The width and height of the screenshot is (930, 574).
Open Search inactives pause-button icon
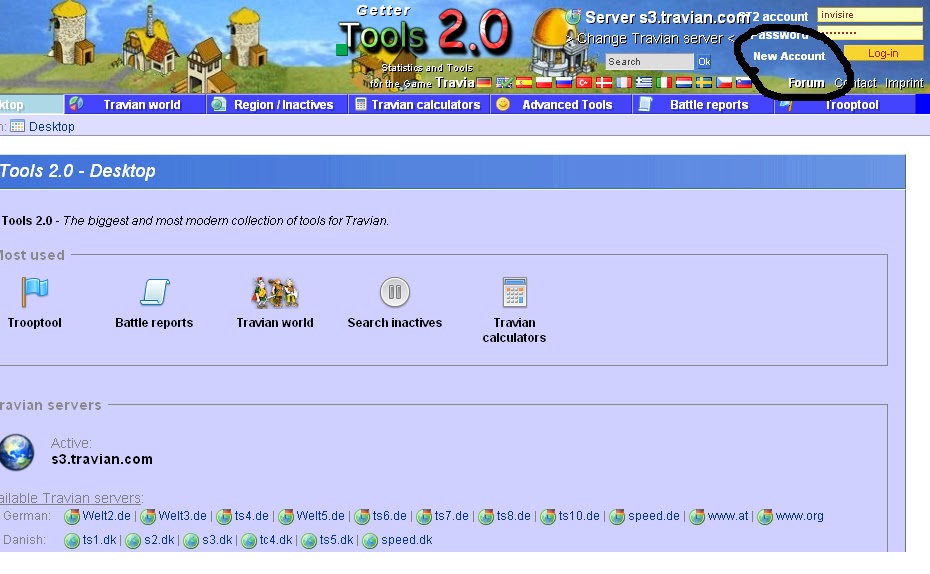coord(394,292)
